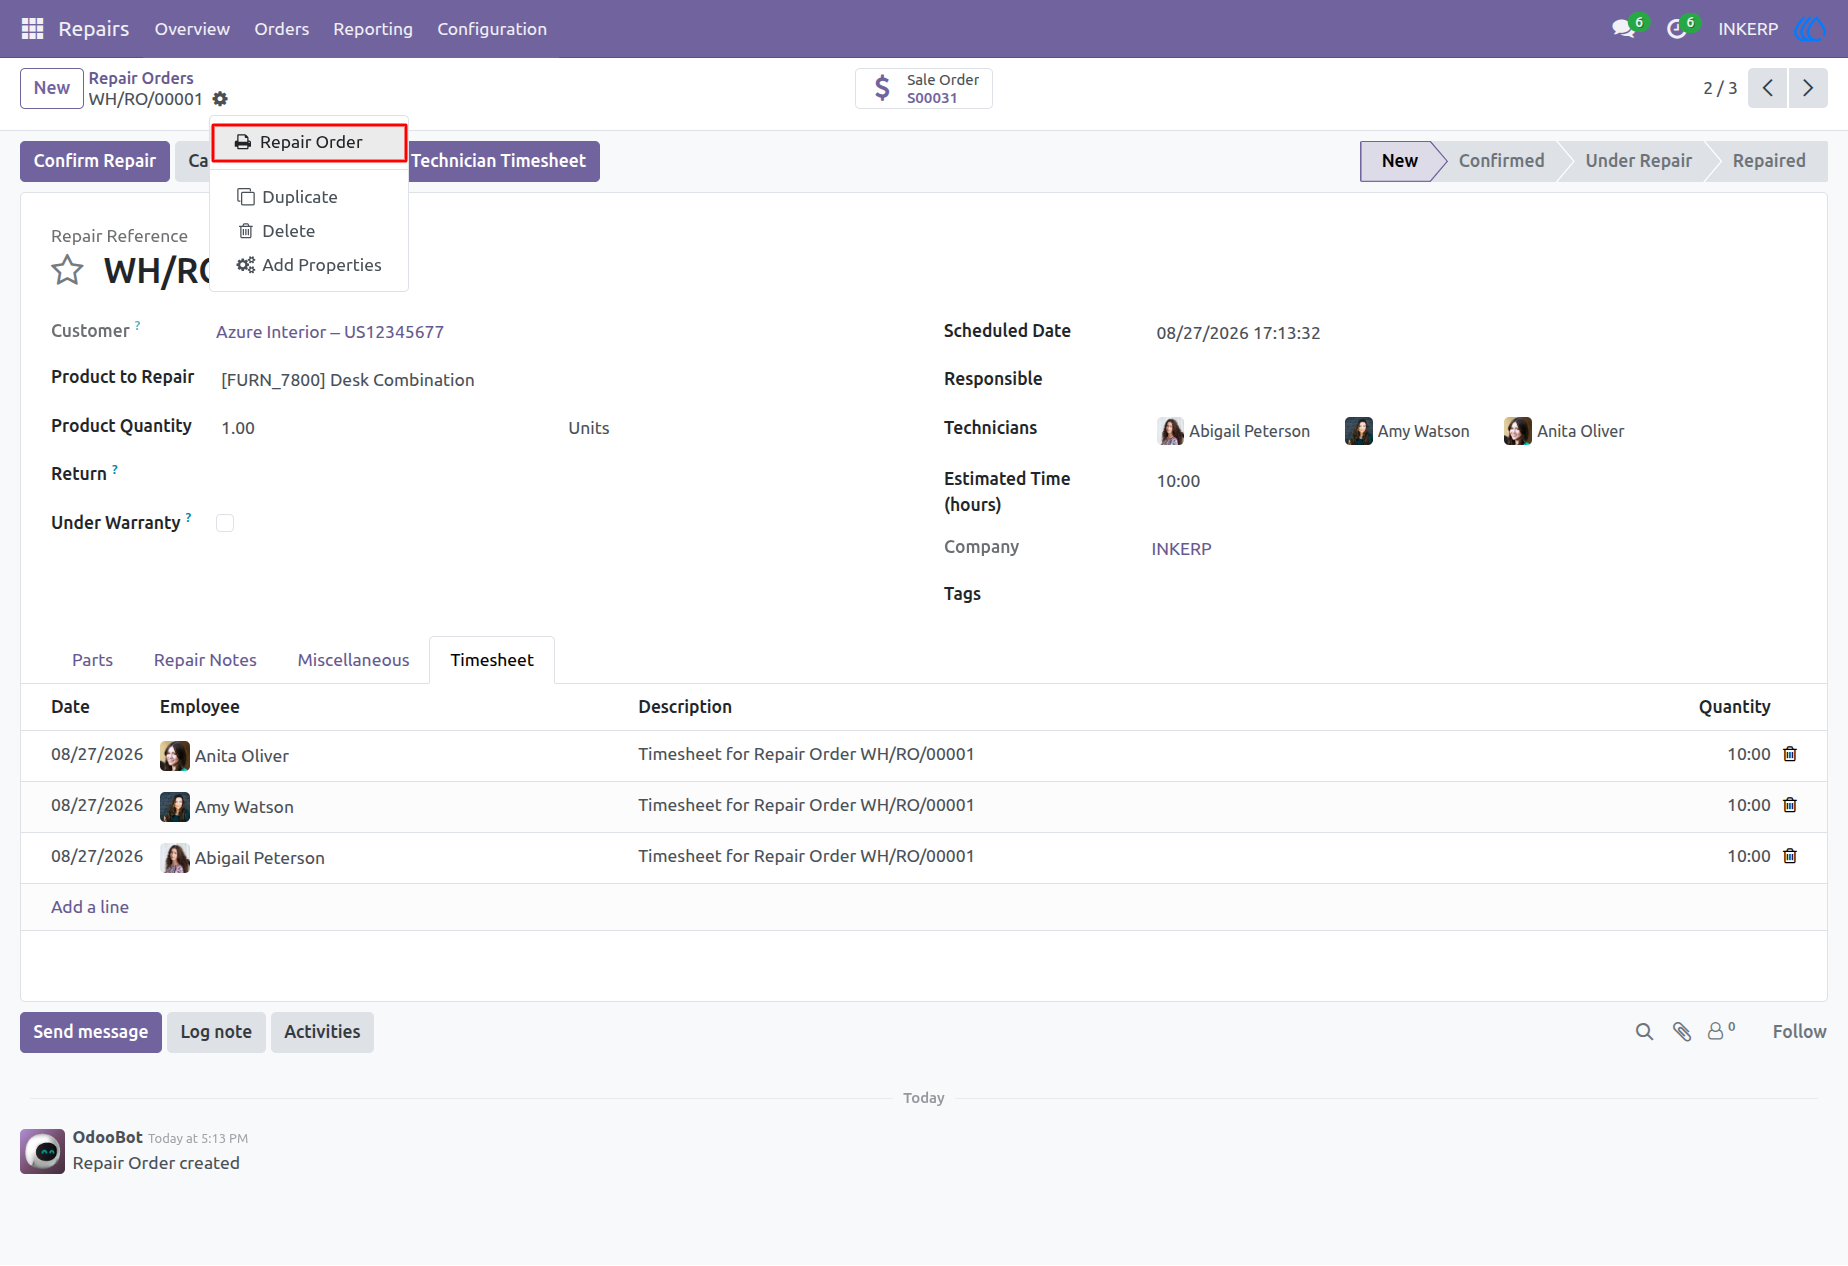Show followers list icon
The width and height of the screenshot is (1848, 1266).
[x=1720, y=1031]
